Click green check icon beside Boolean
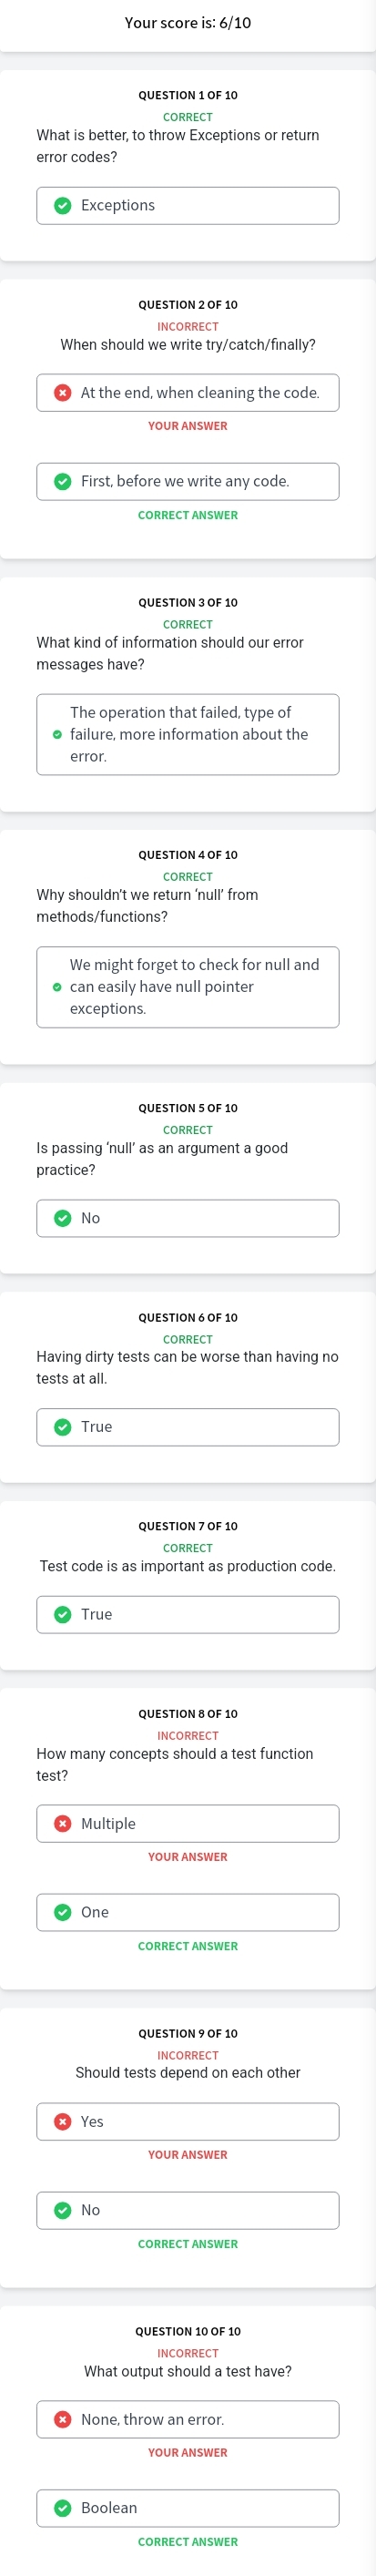This screenshot has height=2576, width=376. coord(62,2507)
